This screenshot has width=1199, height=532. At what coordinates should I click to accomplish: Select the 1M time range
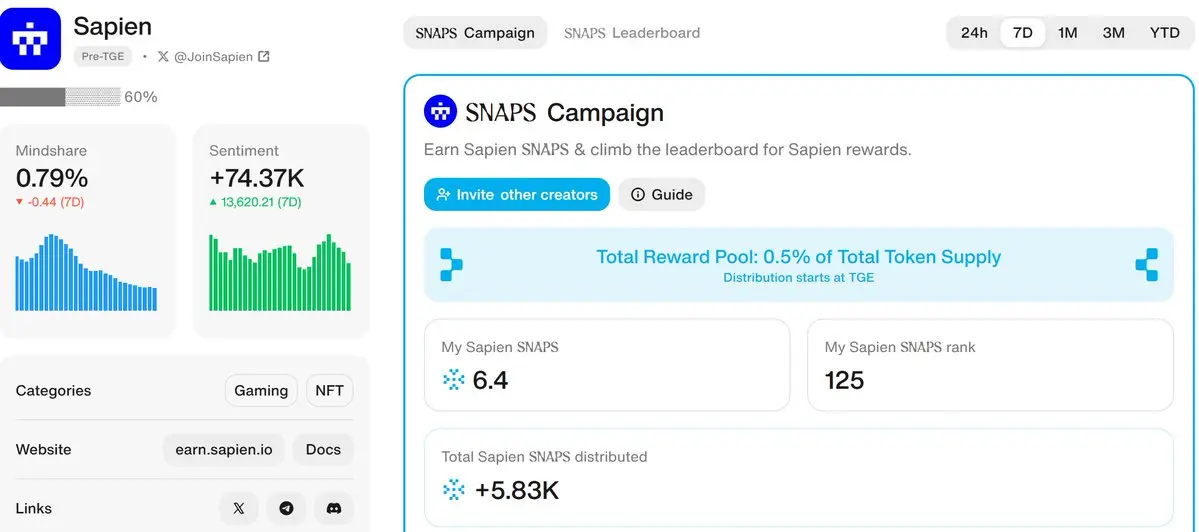click(1067, 33)
